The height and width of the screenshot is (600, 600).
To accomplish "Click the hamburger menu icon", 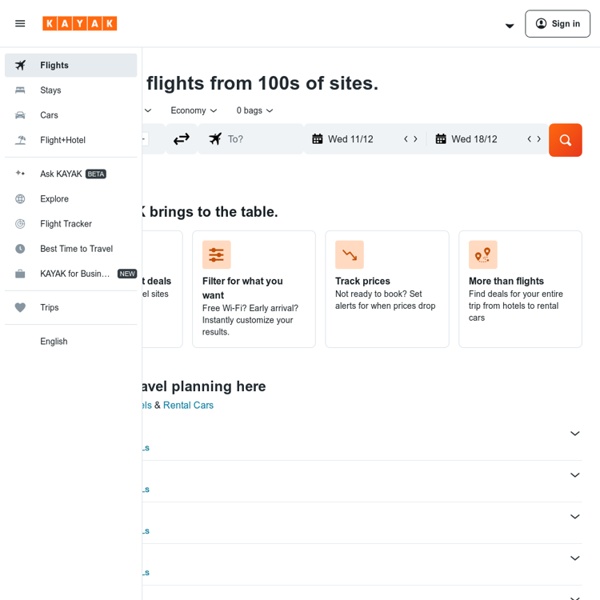I will [20, 24].
